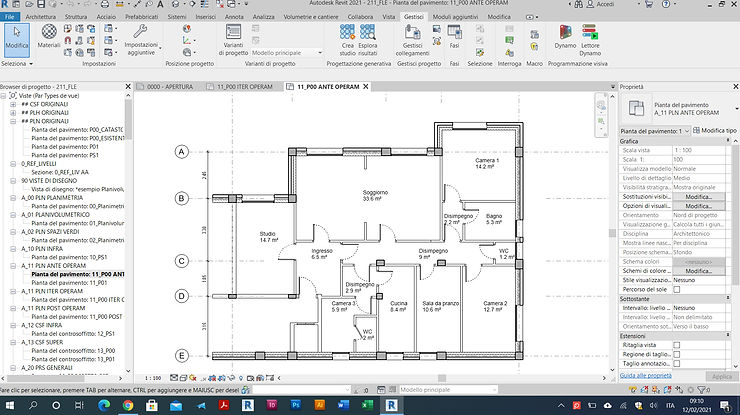The width and height of the screenshot is (740, 415).
Task: Click the view scale 1 : 100 control
Action: point(153,378)
